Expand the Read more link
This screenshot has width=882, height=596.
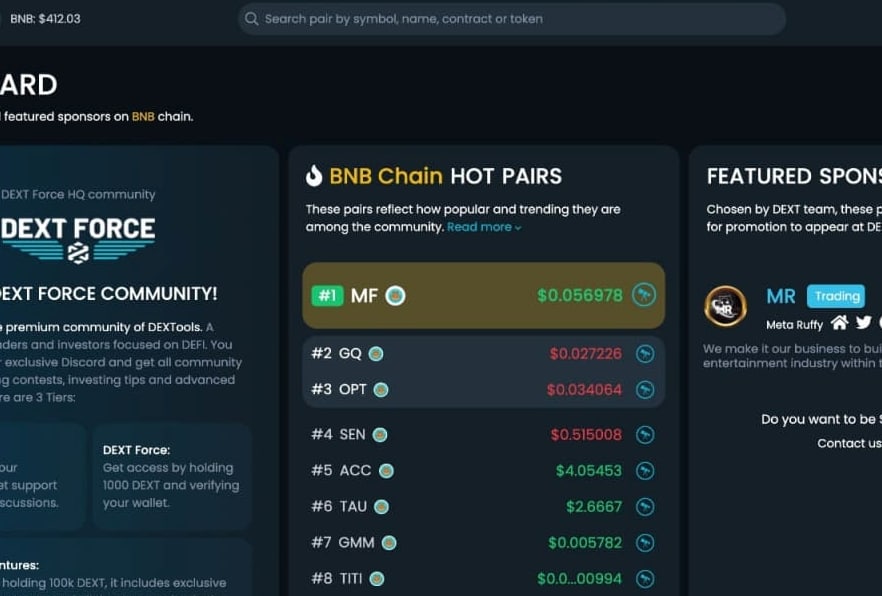coord(484,227)
